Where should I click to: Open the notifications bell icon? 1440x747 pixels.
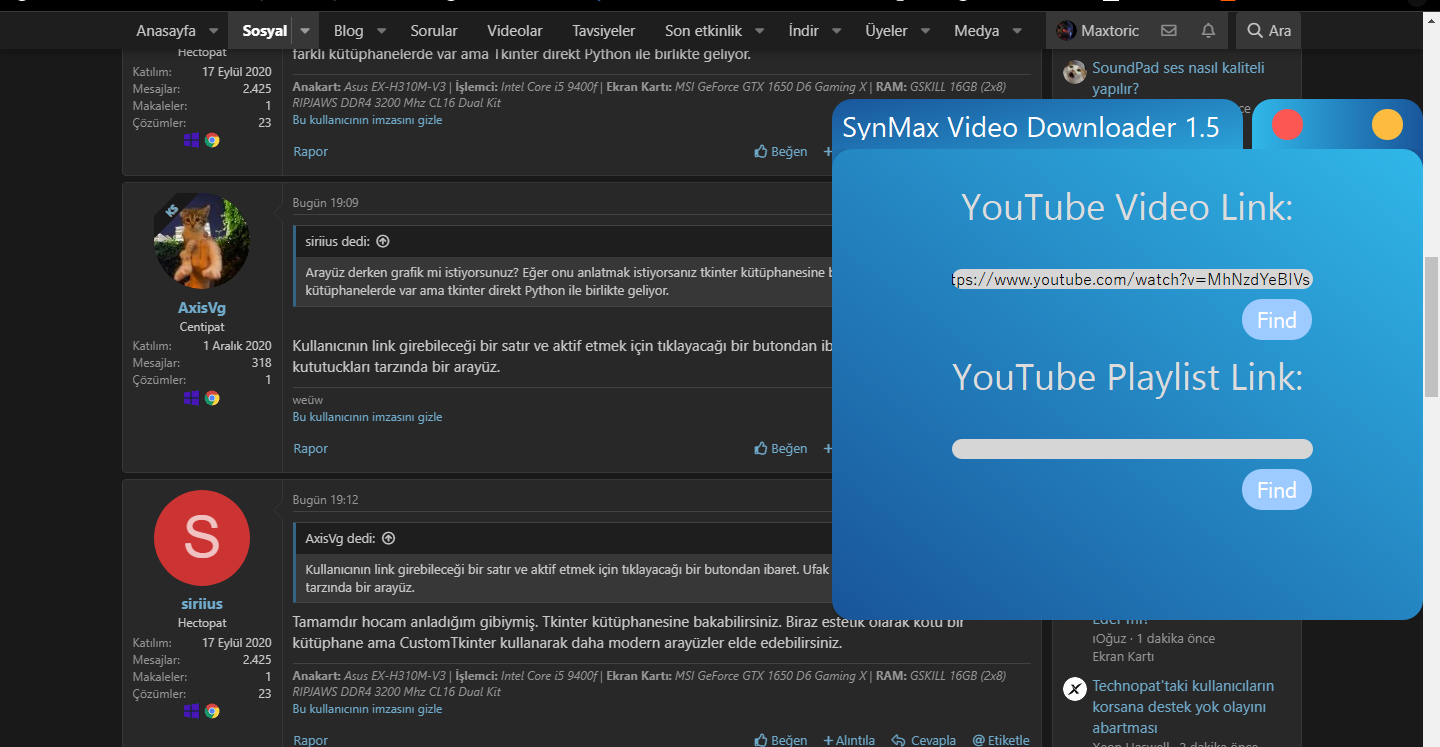point(1208,31)
